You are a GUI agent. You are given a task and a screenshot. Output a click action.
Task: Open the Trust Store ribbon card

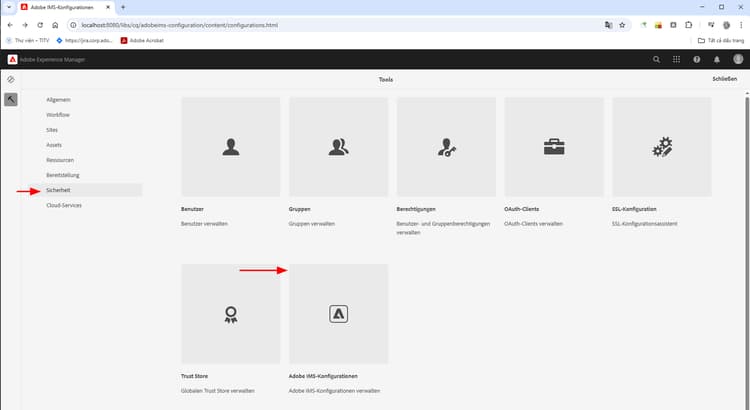pos(231,314)
